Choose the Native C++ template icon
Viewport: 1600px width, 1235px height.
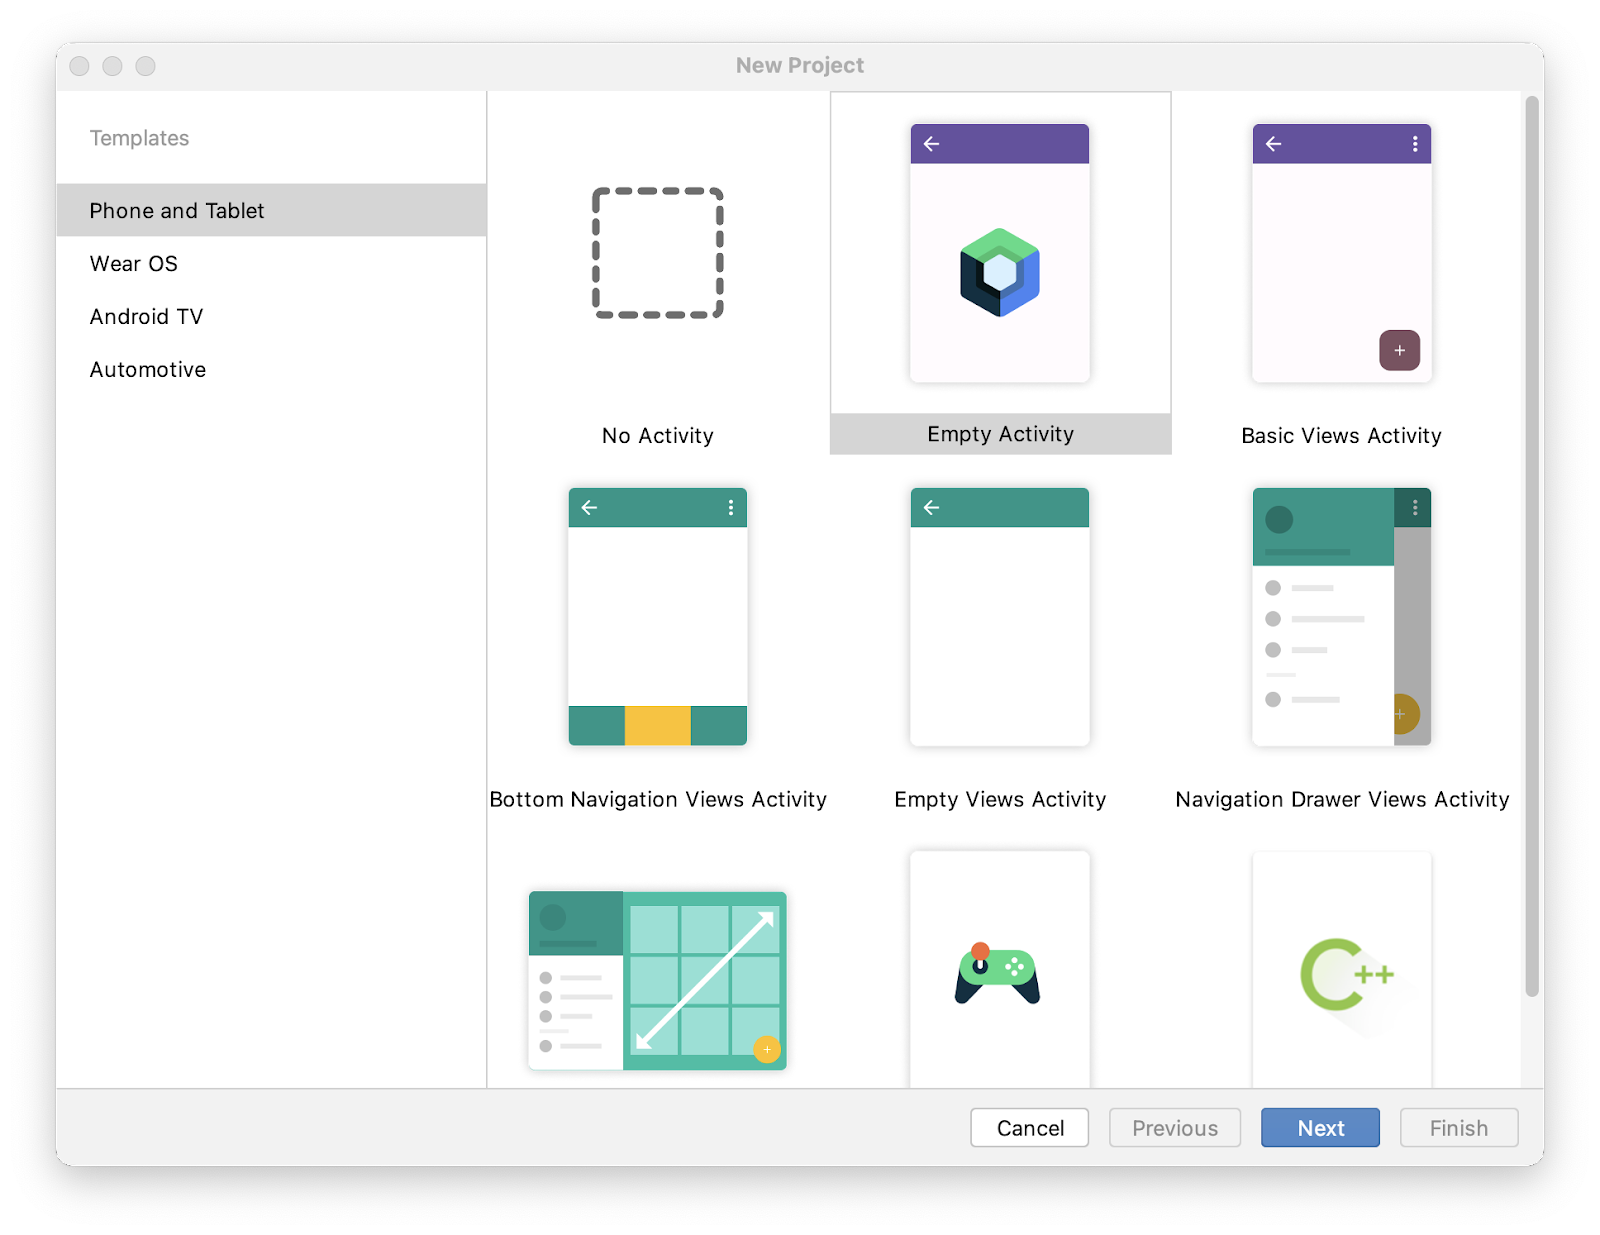(x=1346, y=974)
